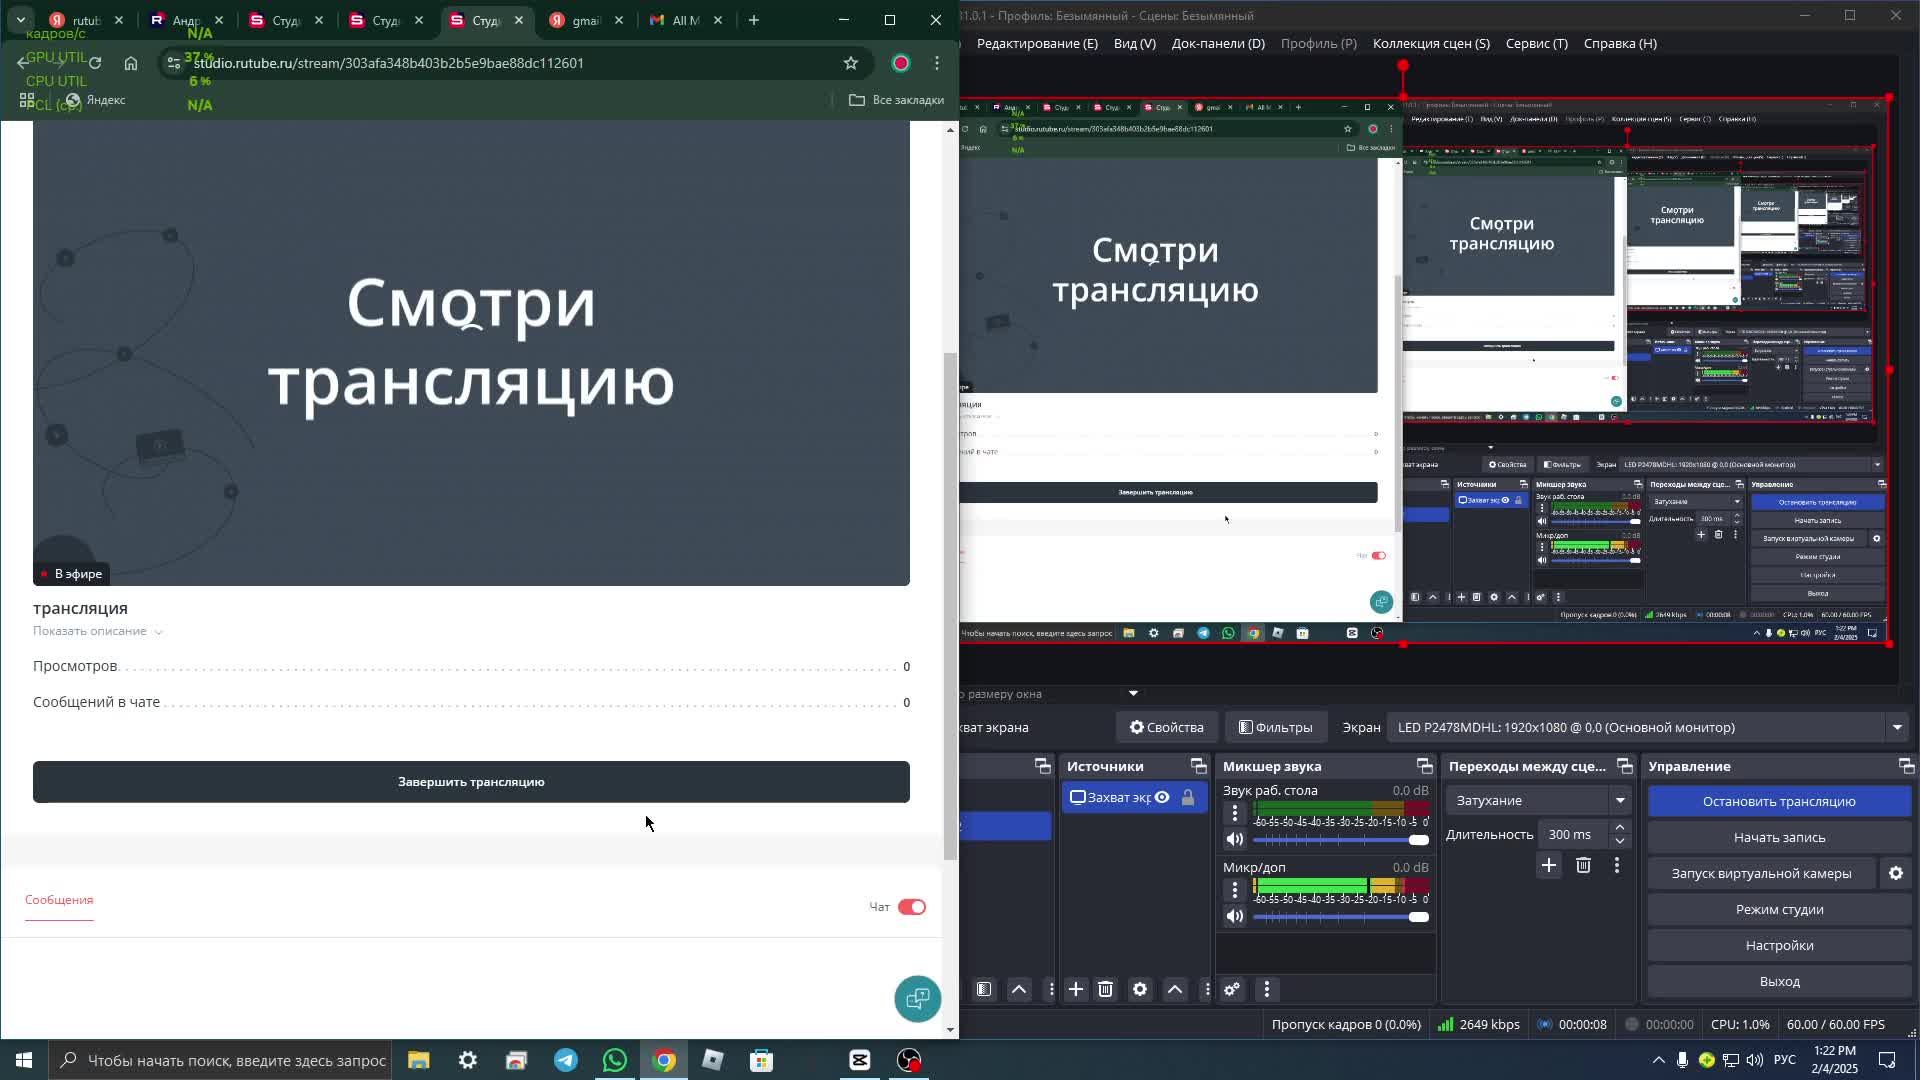Click Запуск виртуальной камеры button
This screenshot has height=1080, width=1920.
1762,873
